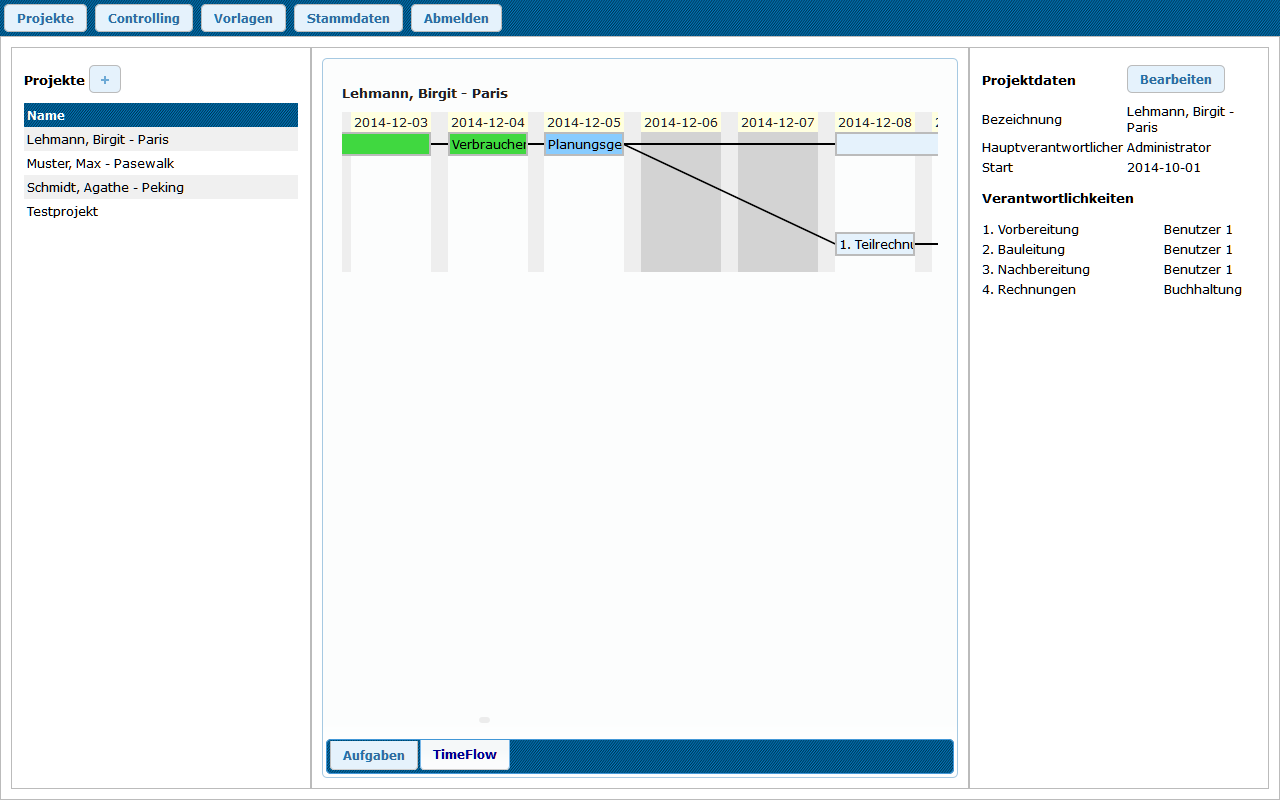Click the 1. Teilrechnung milestone
The height and width of the screenshot is (800, 1280).
click(x=874, y=243)
